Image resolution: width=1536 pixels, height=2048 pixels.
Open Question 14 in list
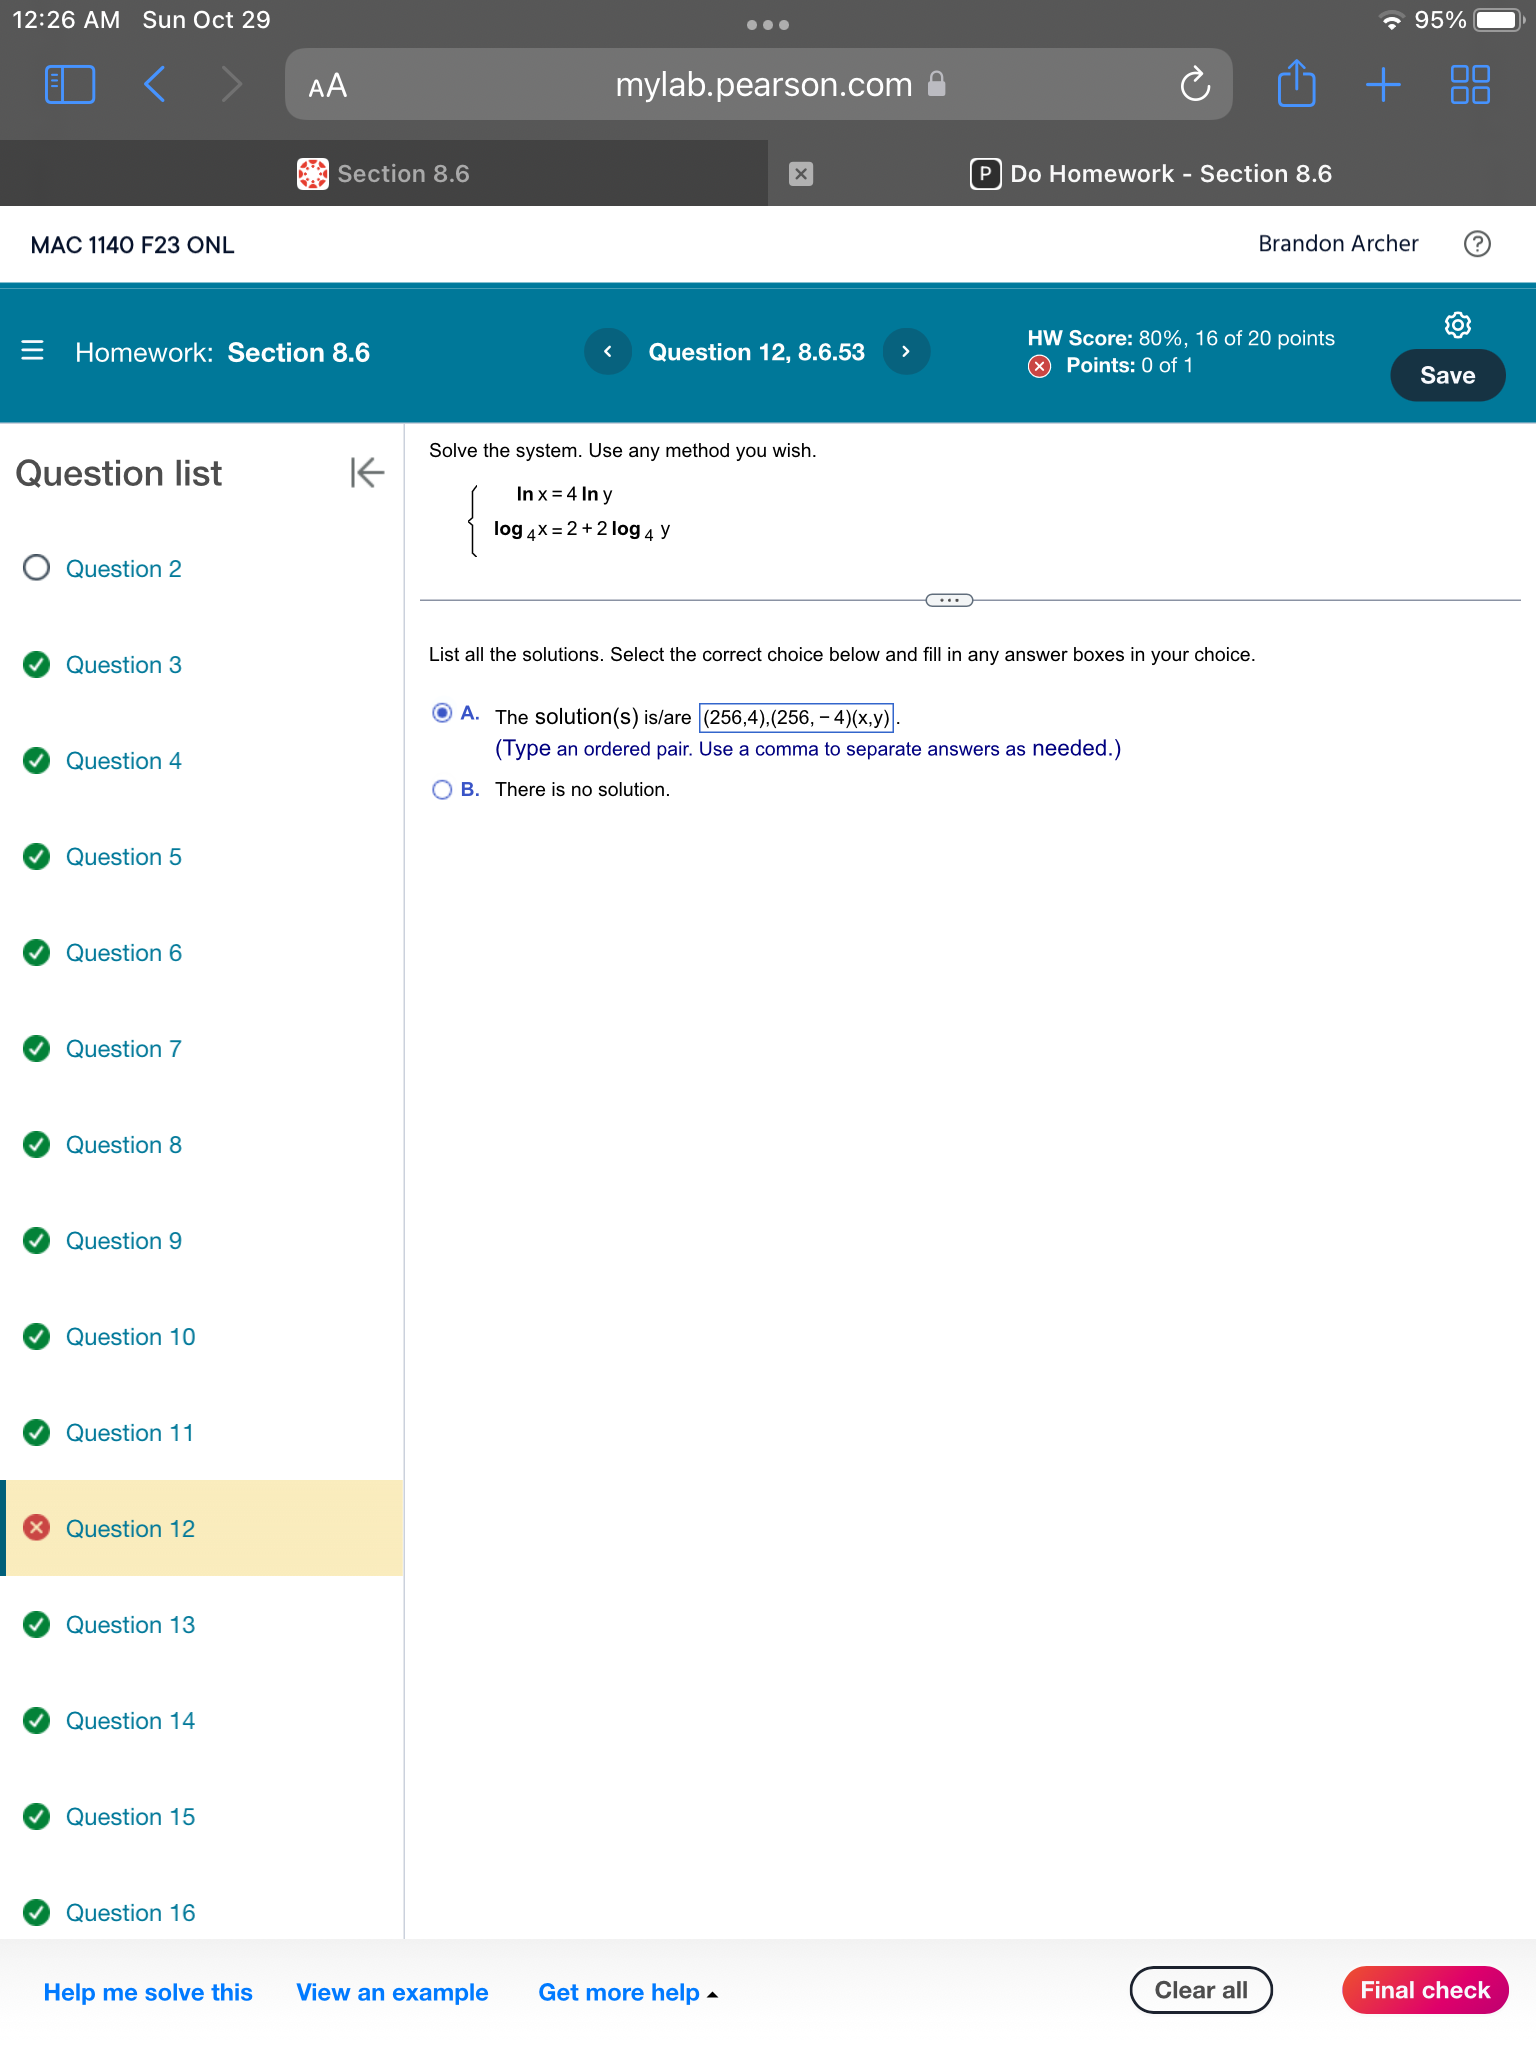(x=131, y=1721)
